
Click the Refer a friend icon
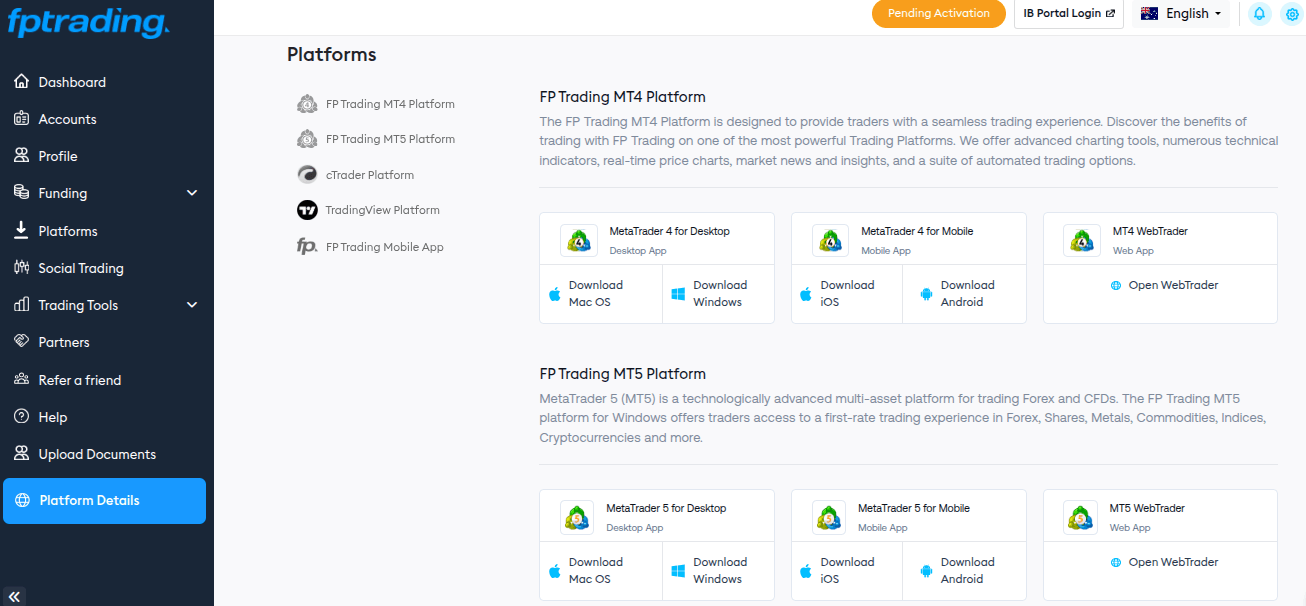click(21, 380)
